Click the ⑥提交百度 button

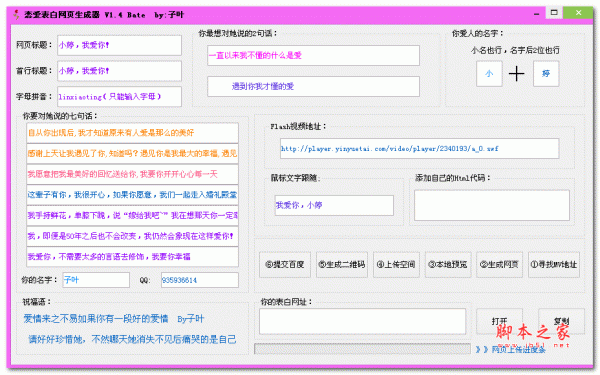click(285, 264)
